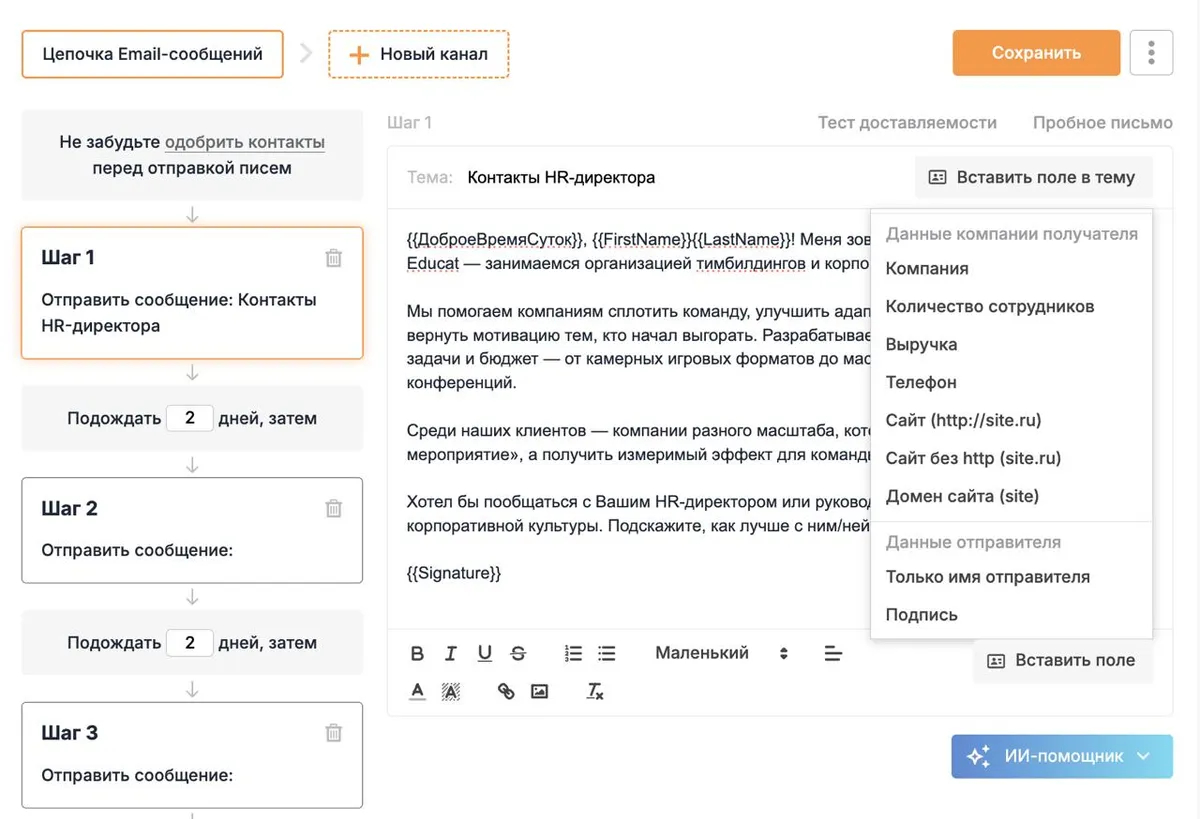The width and height of the screenshot is (1200, 819).
Task: Pick Выручка in the field list
Action: coord(921,345)
